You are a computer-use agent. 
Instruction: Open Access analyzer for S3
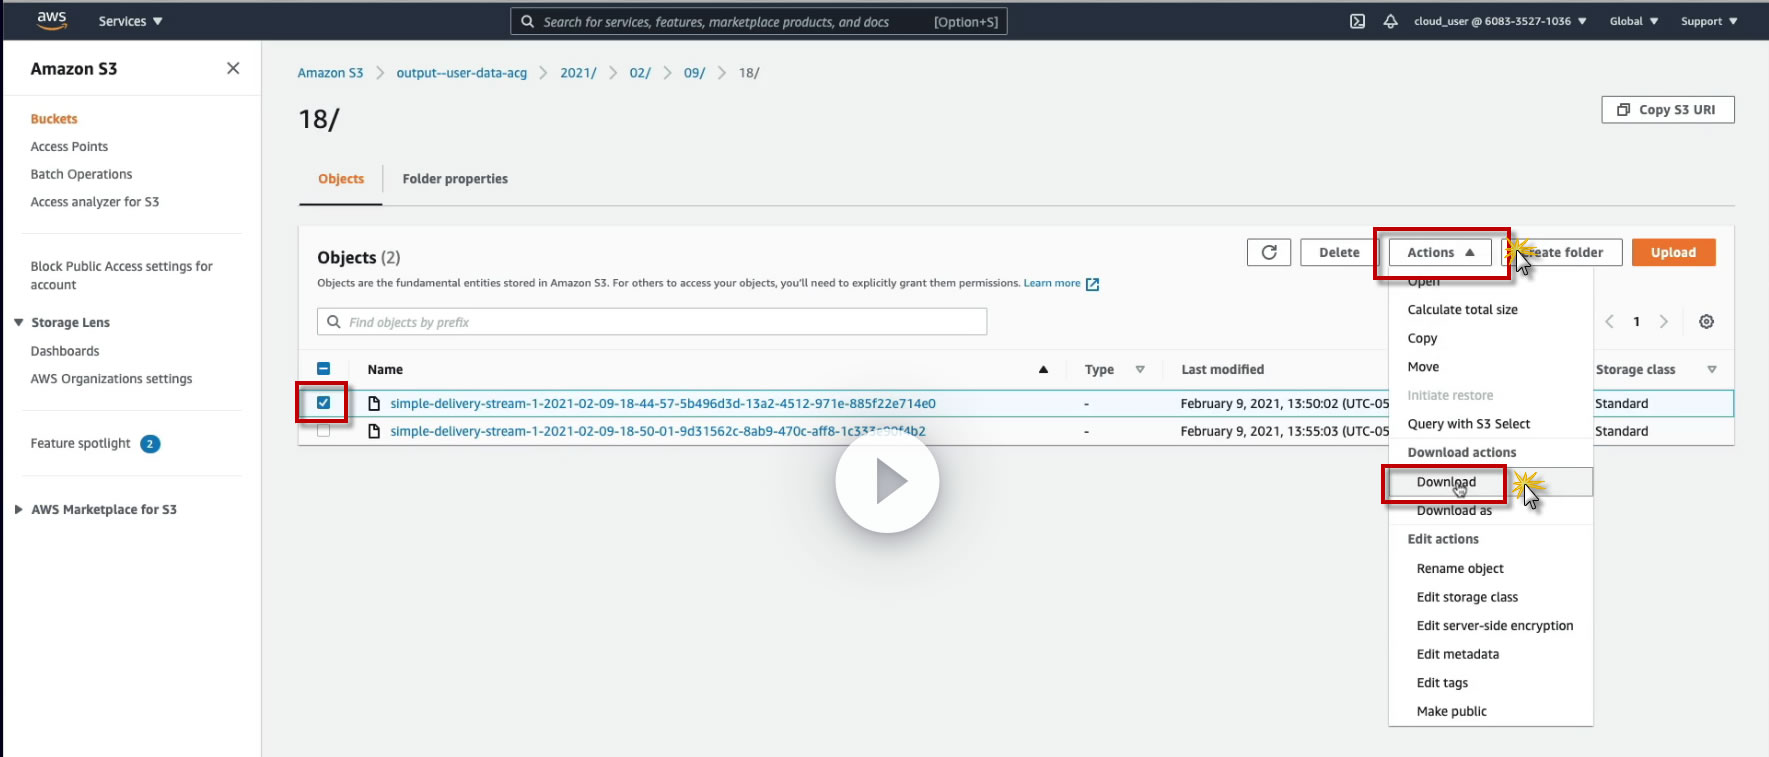95,202
